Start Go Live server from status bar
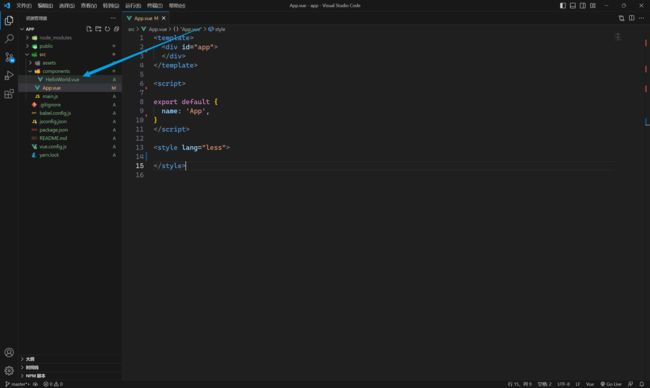The image size is (650, 388). [611, 384]
